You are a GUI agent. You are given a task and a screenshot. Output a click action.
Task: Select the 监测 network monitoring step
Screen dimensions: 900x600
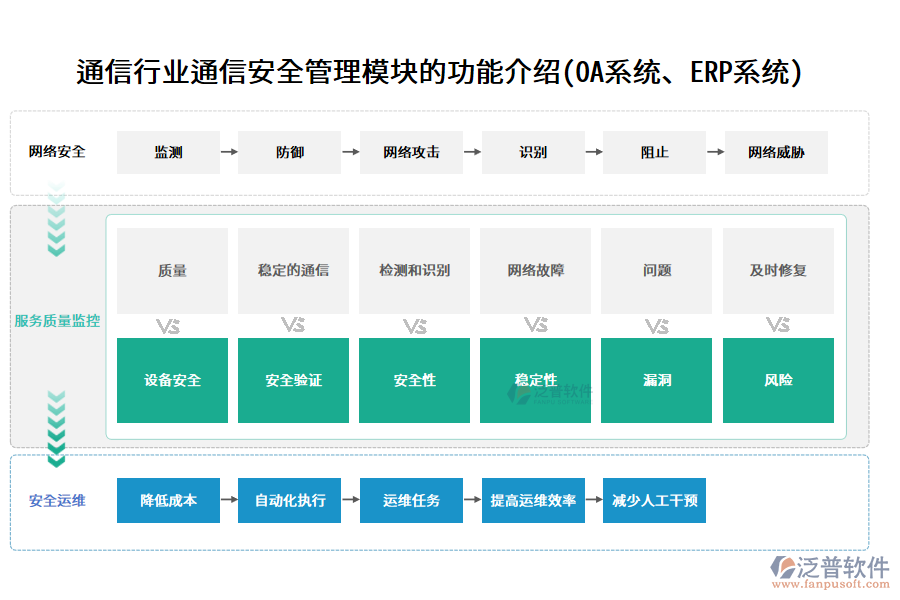tap(168, 152)
